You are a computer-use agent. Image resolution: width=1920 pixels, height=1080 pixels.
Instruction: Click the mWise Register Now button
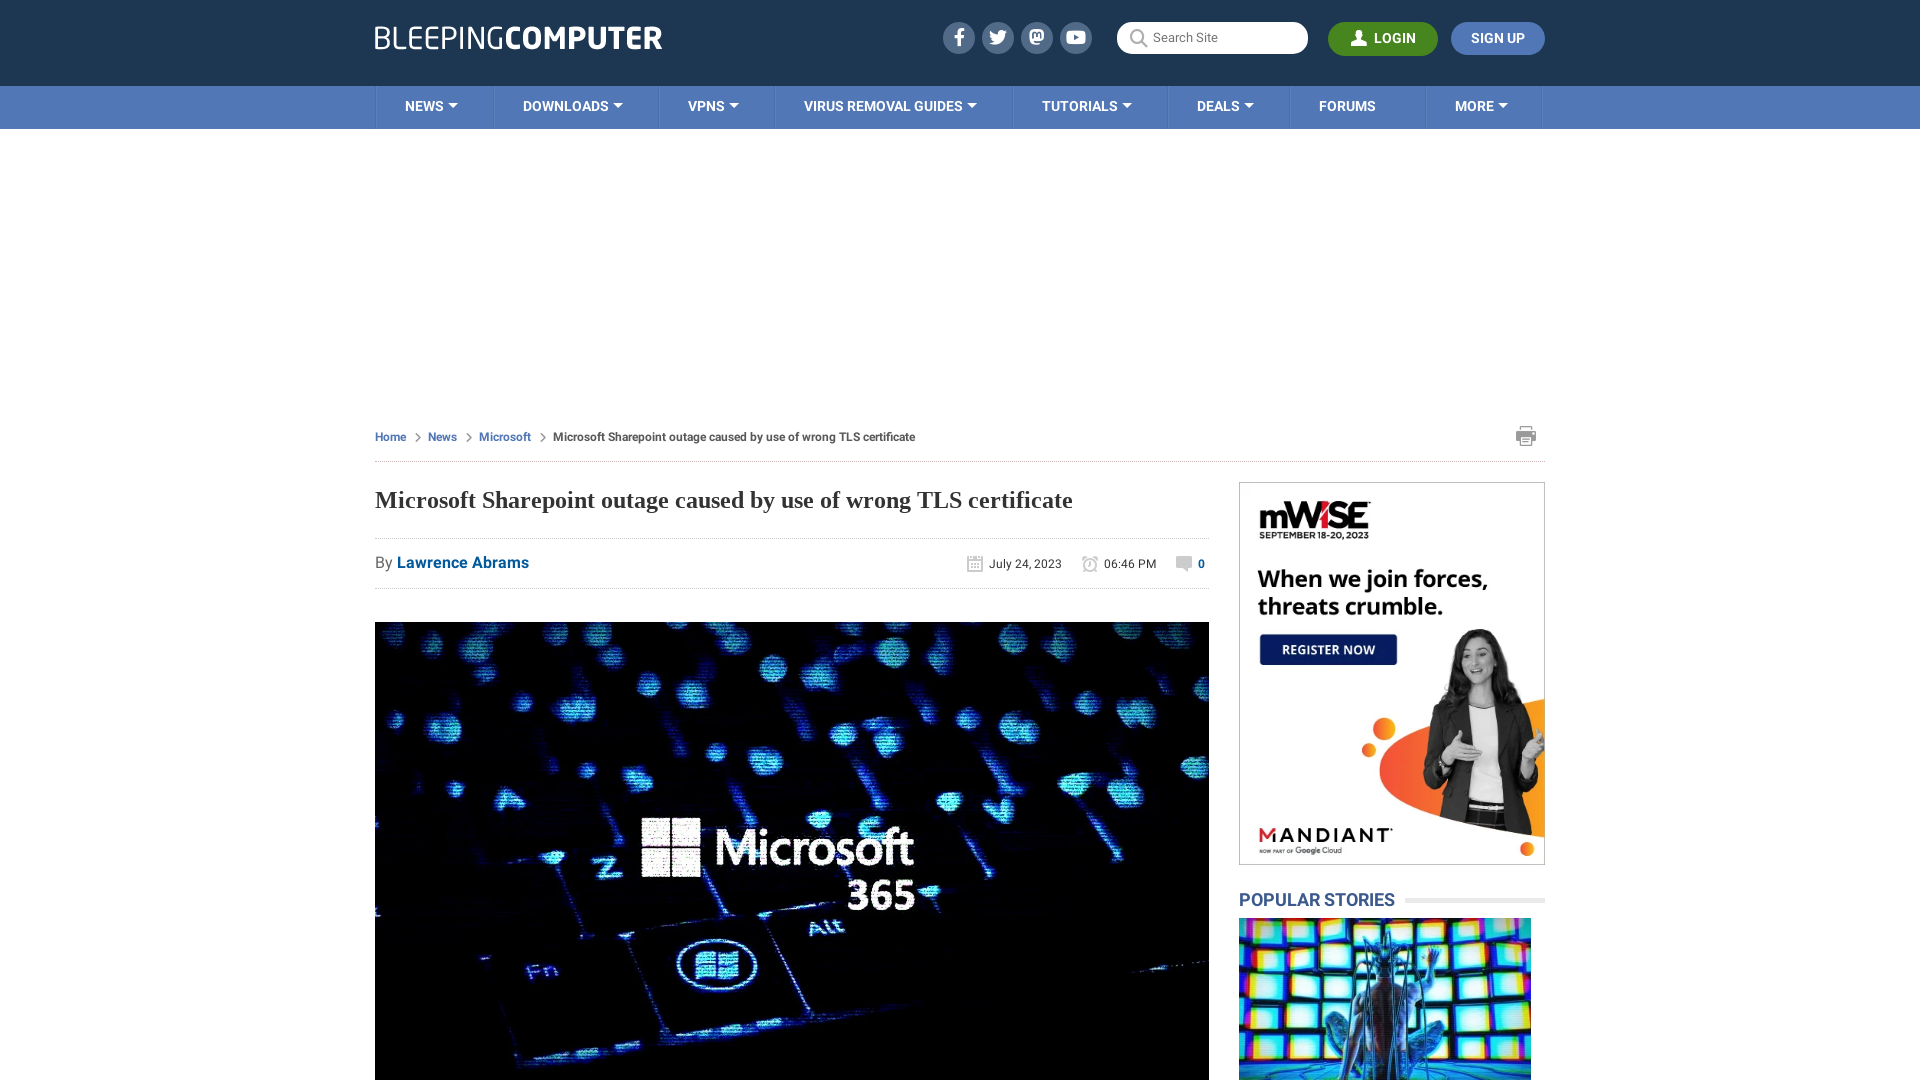tap(1327, 647)
